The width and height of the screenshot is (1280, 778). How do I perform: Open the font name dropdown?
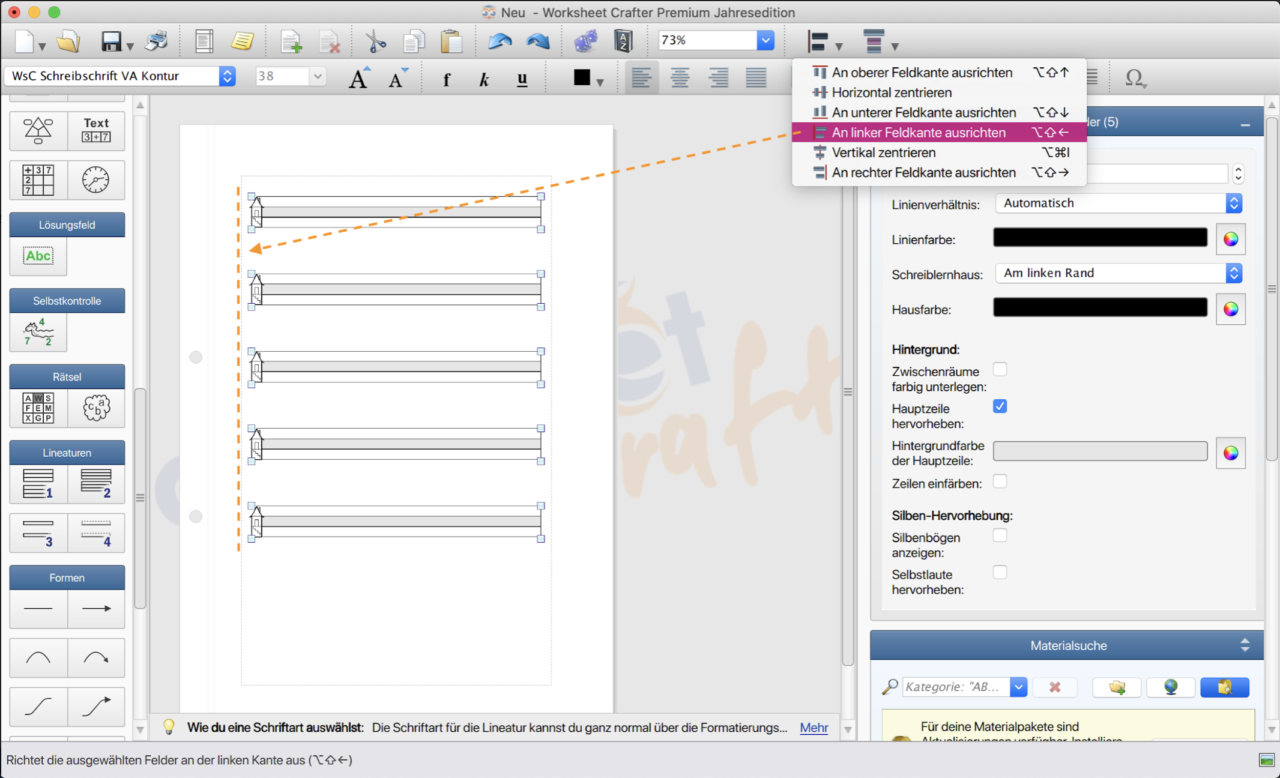pyautogui.click(x=227, y=76)
